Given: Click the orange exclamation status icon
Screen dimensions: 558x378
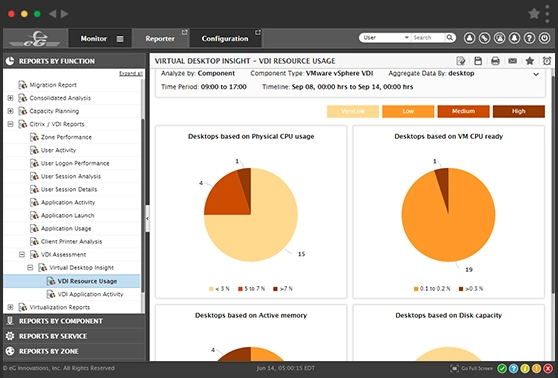Looking at the screenshot, I should tap(536, 369).
